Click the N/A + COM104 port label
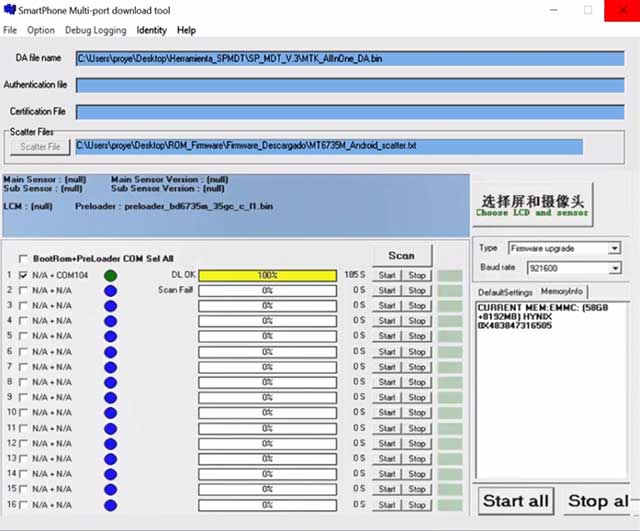The width and height of the screenshot is (640, 531). pyautogui.click(x=60, y=275)
